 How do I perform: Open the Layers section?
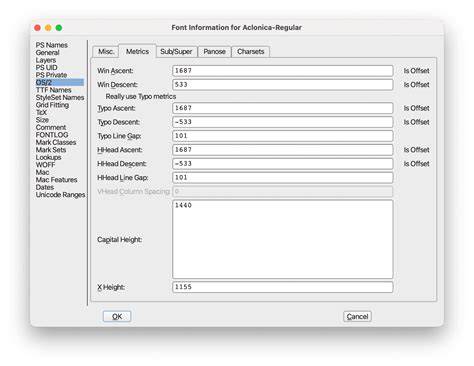(x=46, y=60)
